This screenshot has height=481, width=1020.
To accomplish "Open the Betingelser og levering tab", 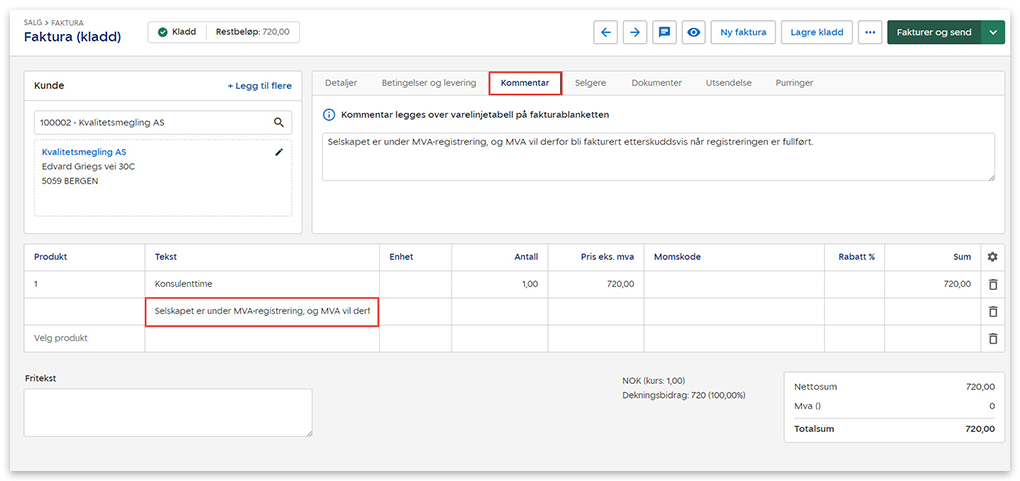I will click(x=428, y=83).
